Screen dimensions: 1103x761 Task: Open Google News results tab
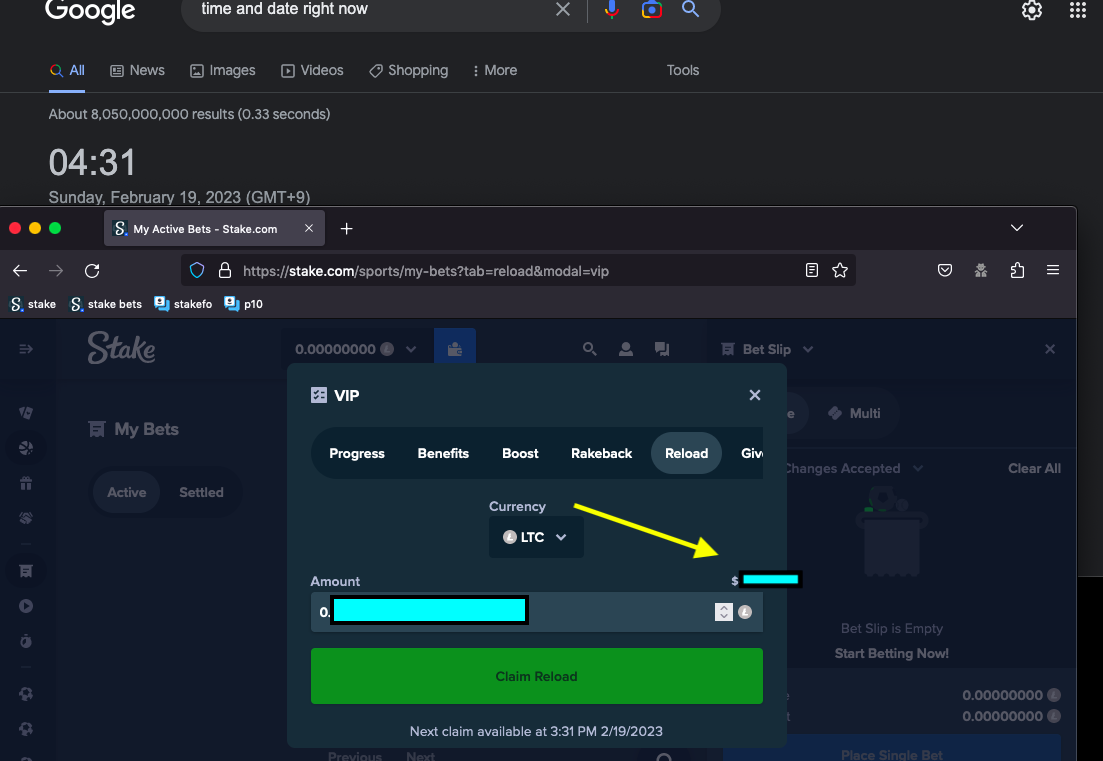coord(137,70)
